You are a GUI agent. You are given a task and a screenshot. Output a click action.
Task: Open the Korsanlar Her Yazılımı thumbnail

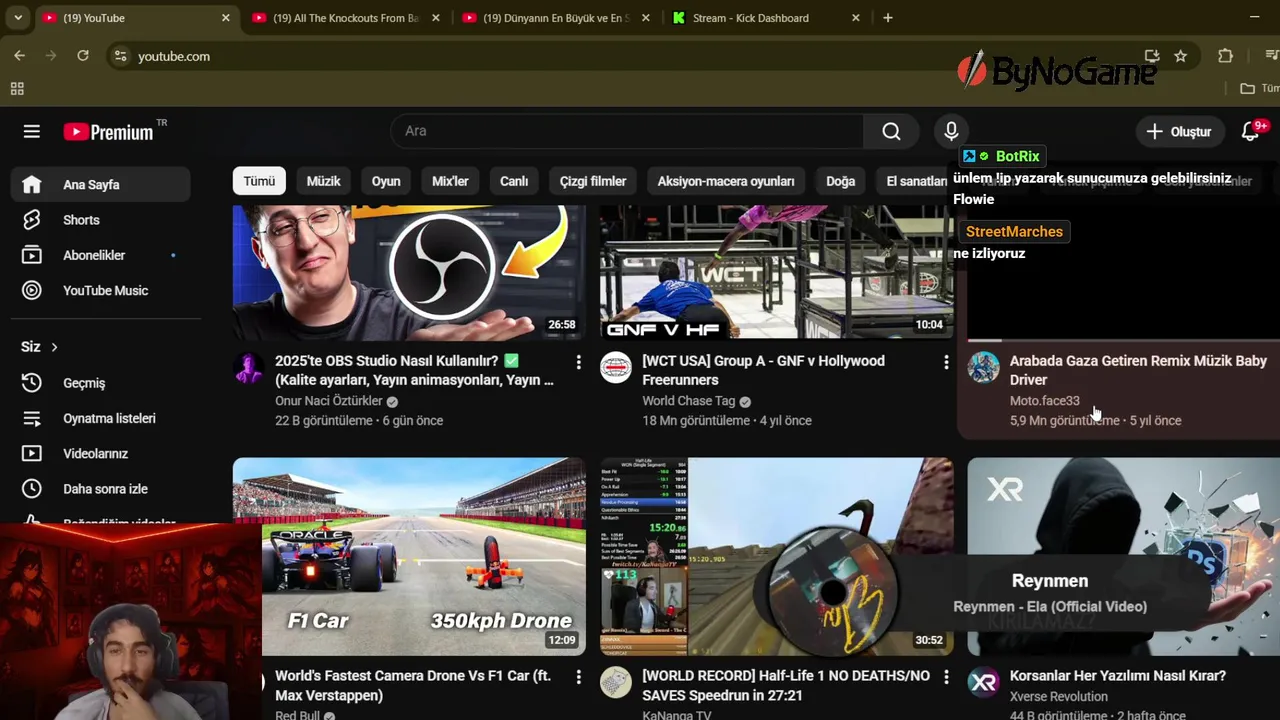tap(1123, 556)
